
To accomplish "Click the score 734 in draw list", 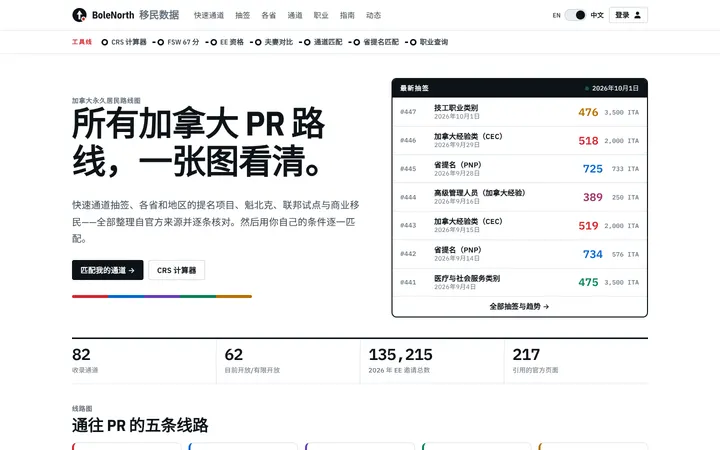I will (x=593, y=254).
